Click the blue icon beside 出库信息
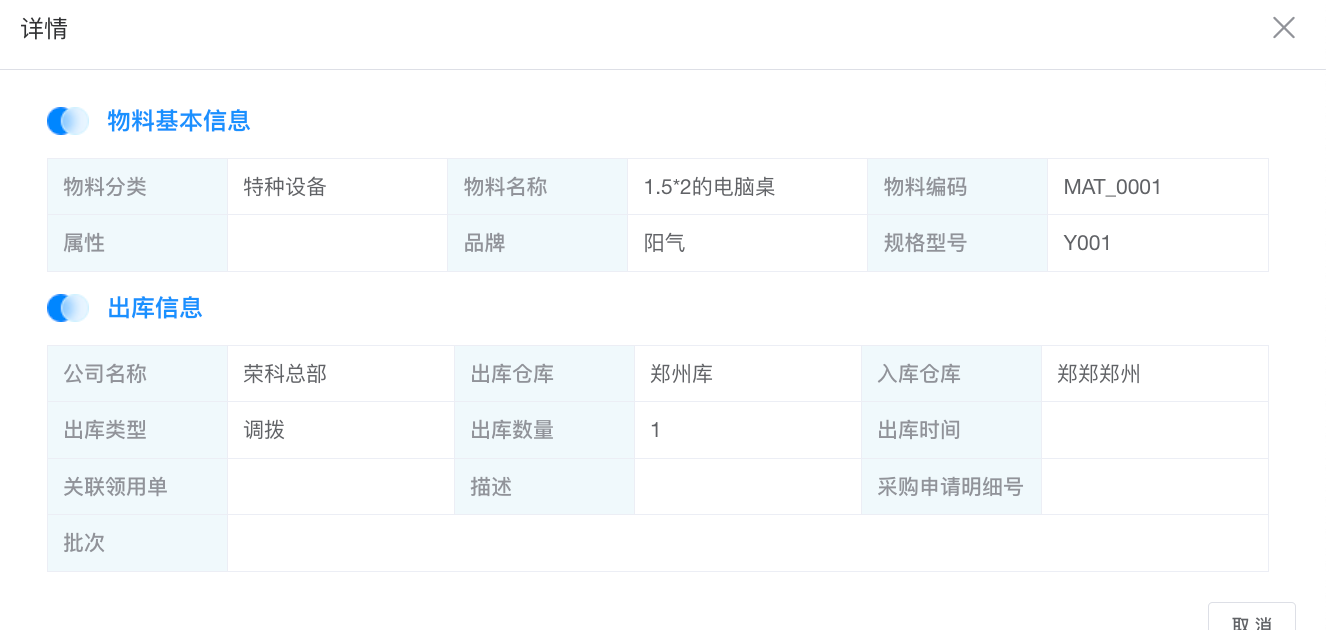1326x630 pixels. tap(68, 308)
